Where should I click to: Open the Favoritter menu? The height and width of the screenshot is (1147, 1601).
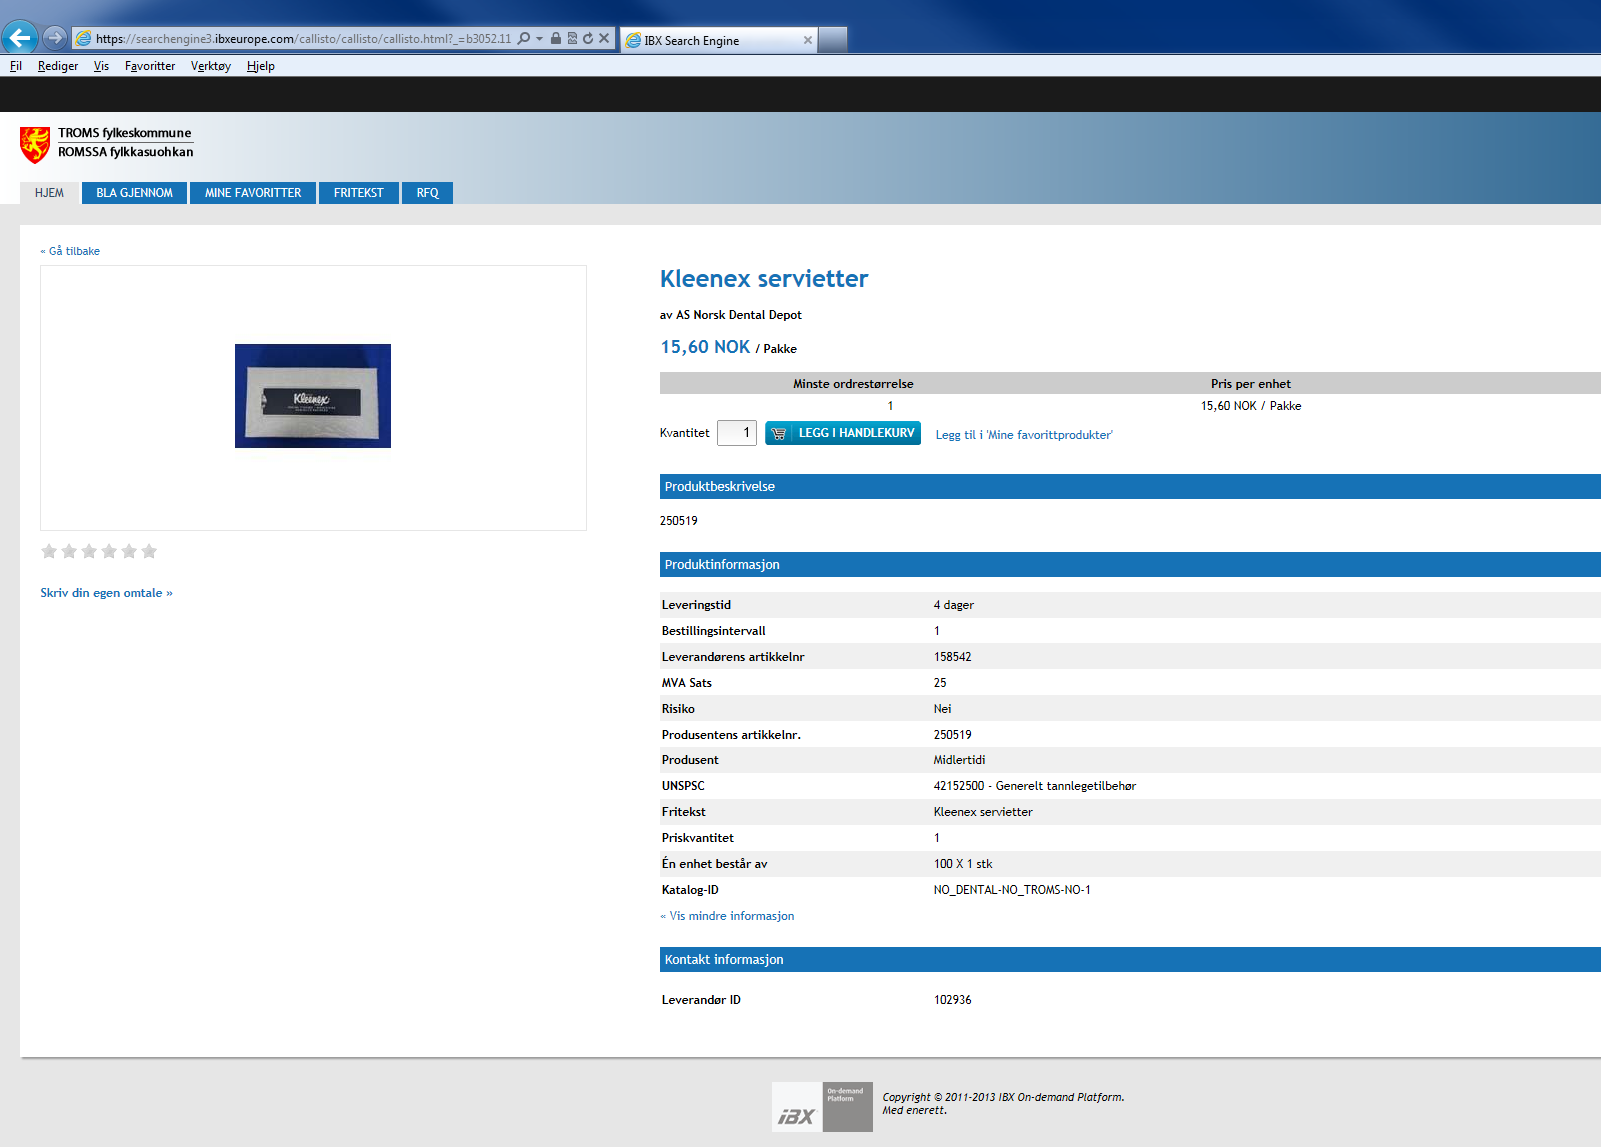(x=150, y=66)
